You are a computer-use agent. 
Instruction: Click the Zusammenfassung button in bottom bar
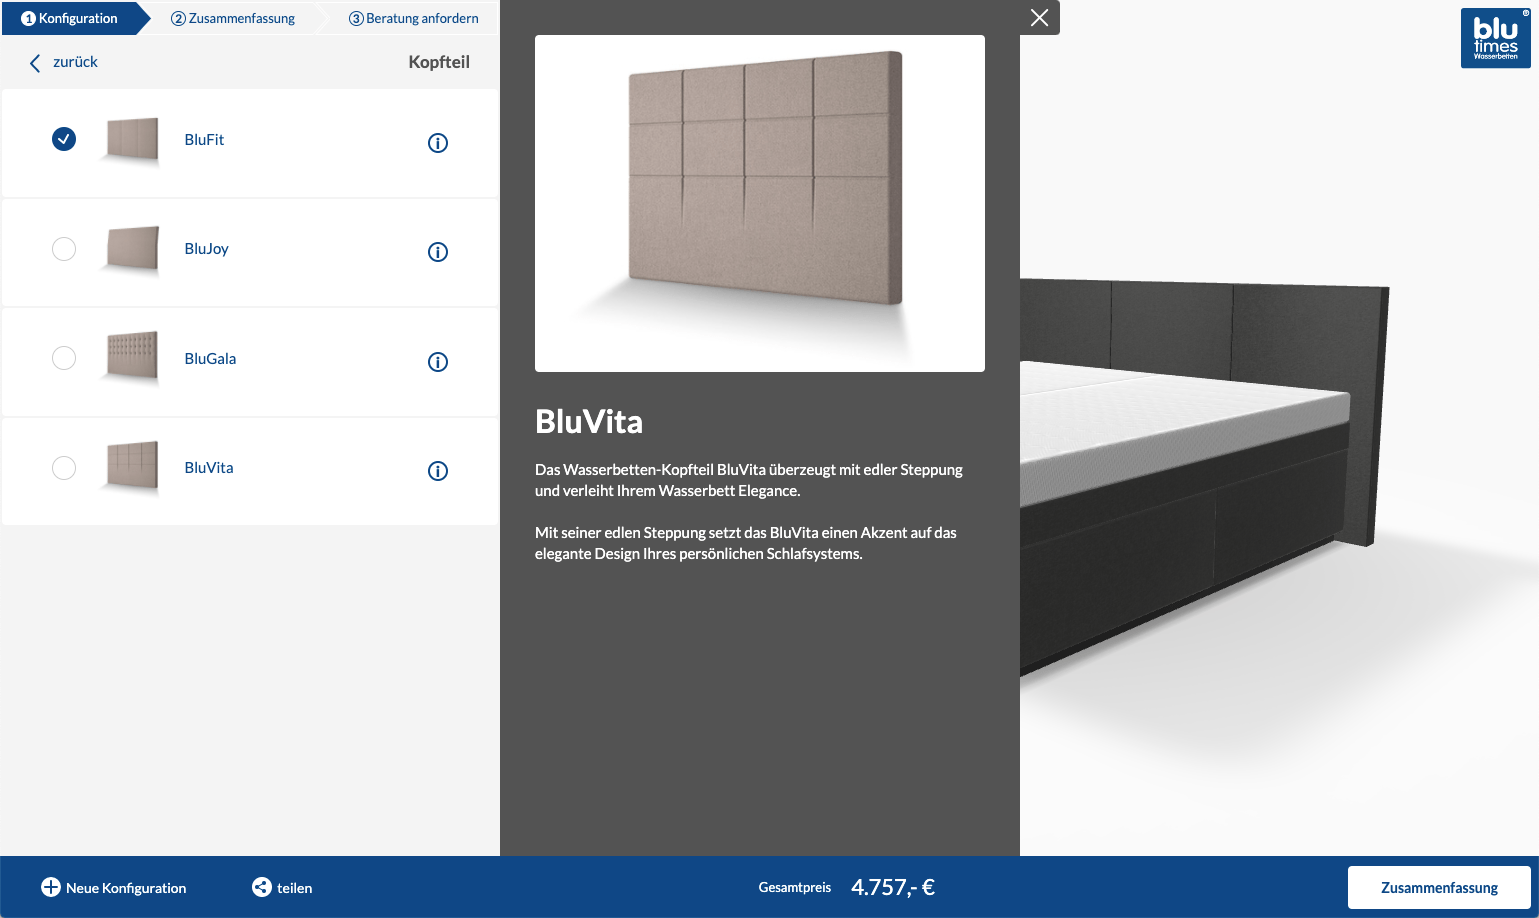1439,887
